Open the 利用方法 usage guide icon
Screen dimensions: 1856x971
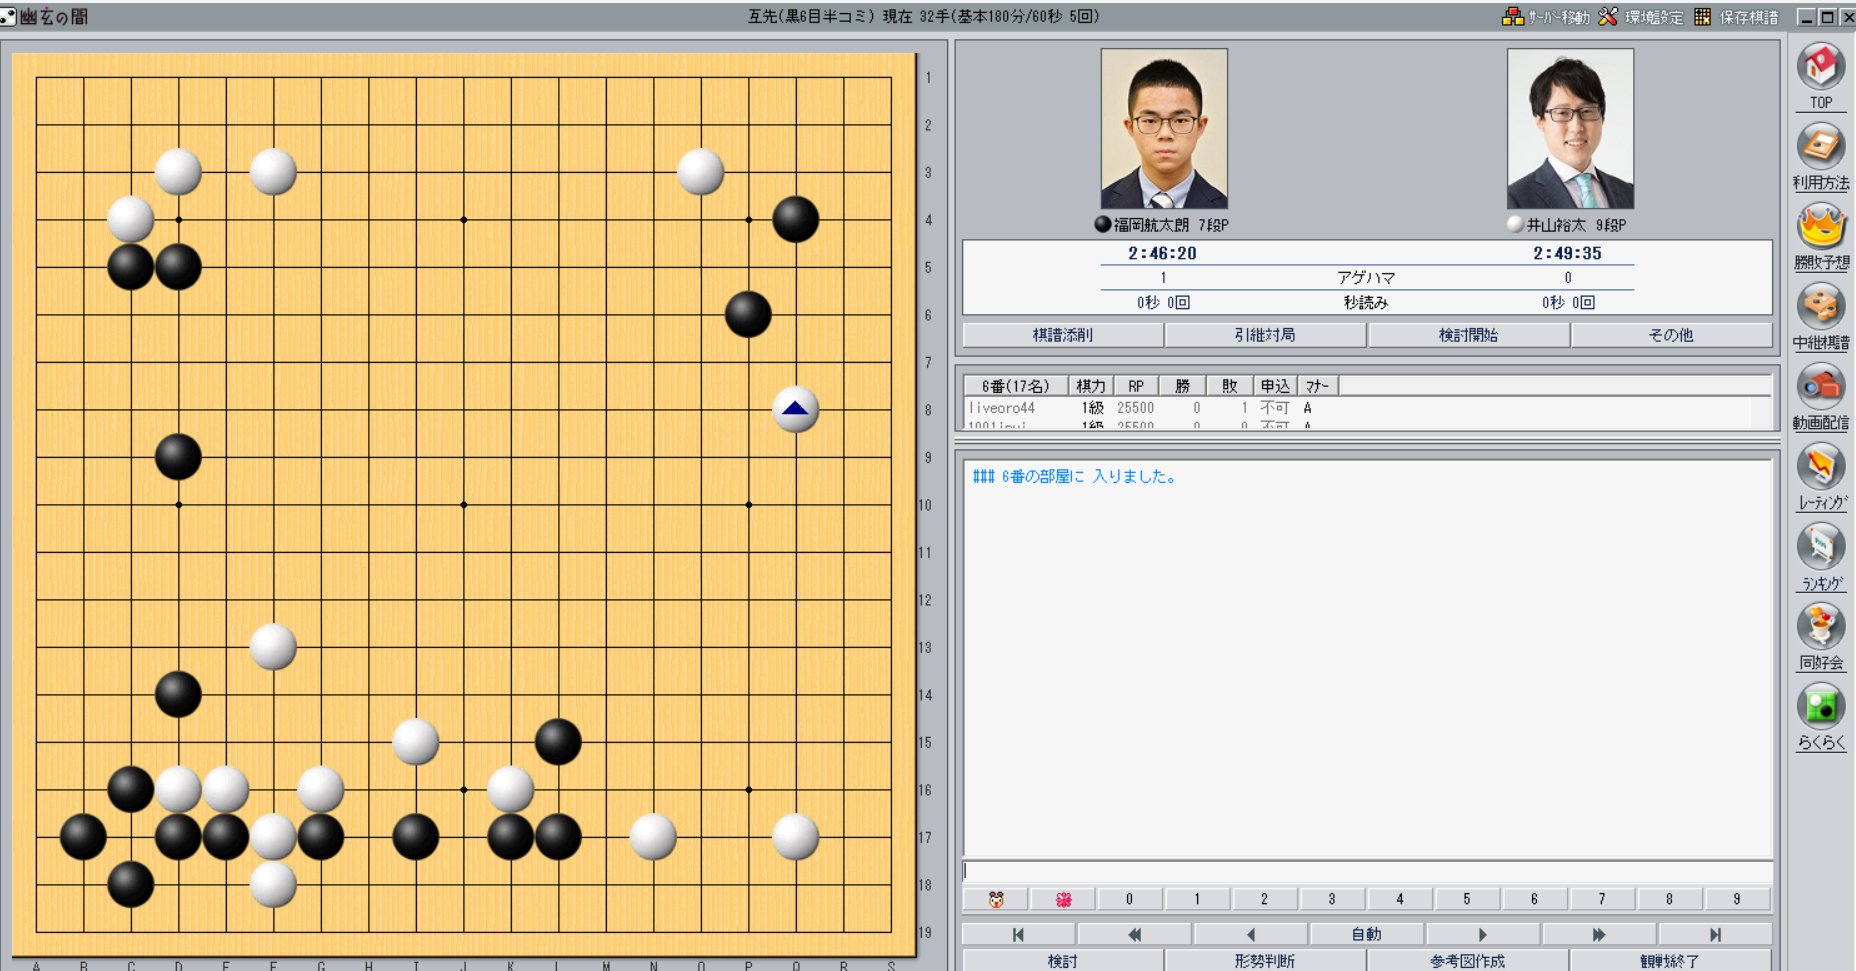[1821, 156]
